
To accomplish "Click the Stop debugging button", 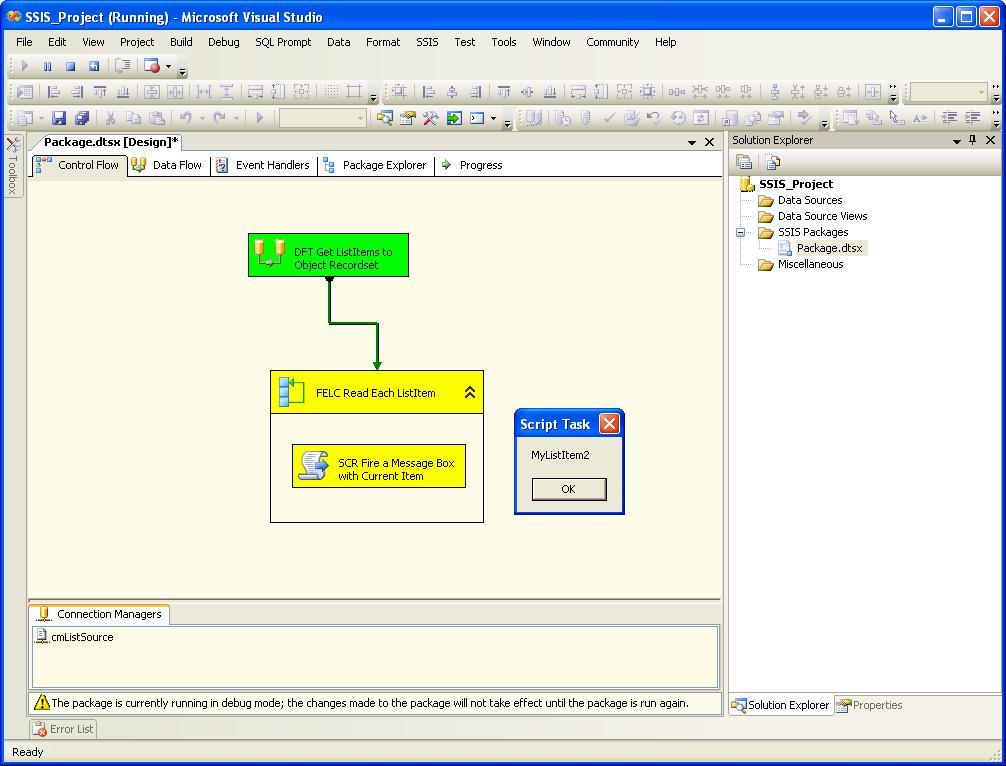I will tap(70, 66).
